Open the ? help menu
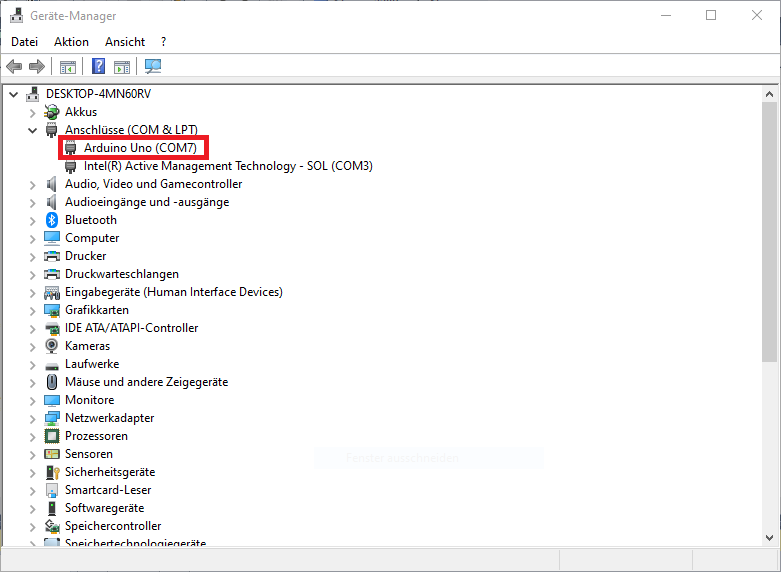Screen dimensions: 781x572 (x=163, y=42)
